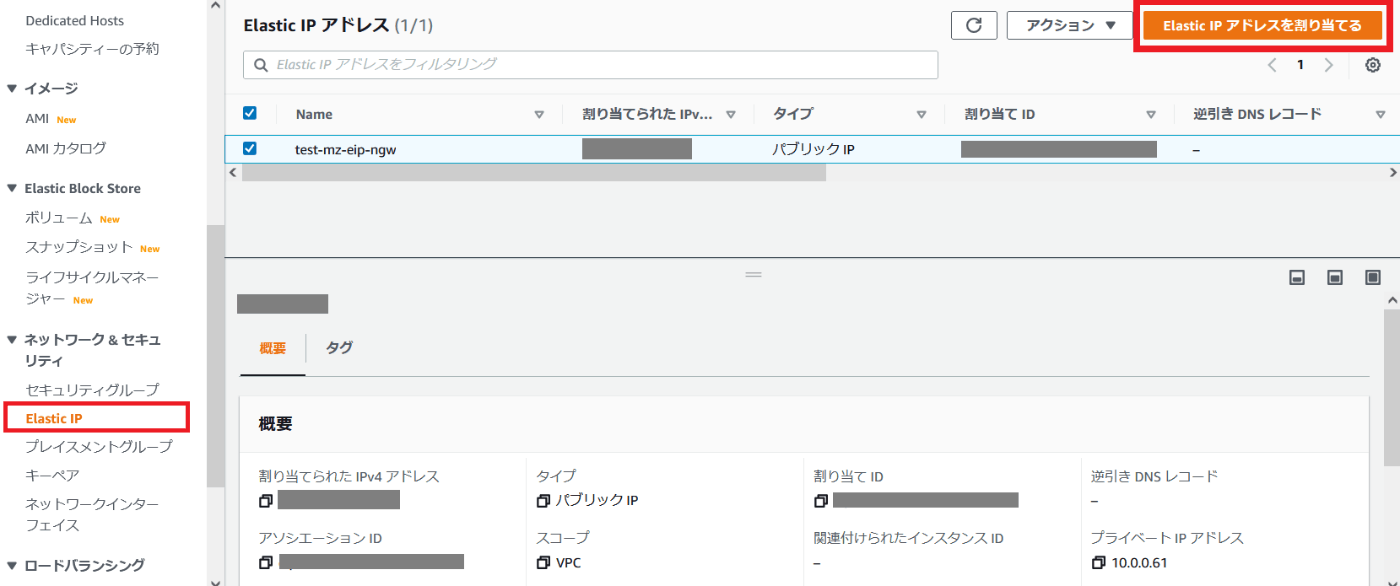
Task: Collapse the Elastic Block Store sidebar section
Action: coord(12,188)
